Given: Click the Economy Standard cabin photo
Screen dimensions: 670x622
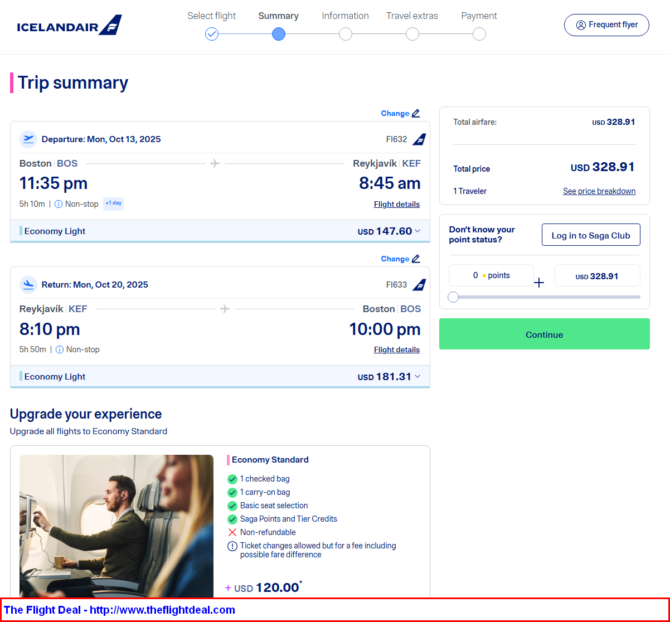Looking at the screenshot, I should click(x=116, y=525).
